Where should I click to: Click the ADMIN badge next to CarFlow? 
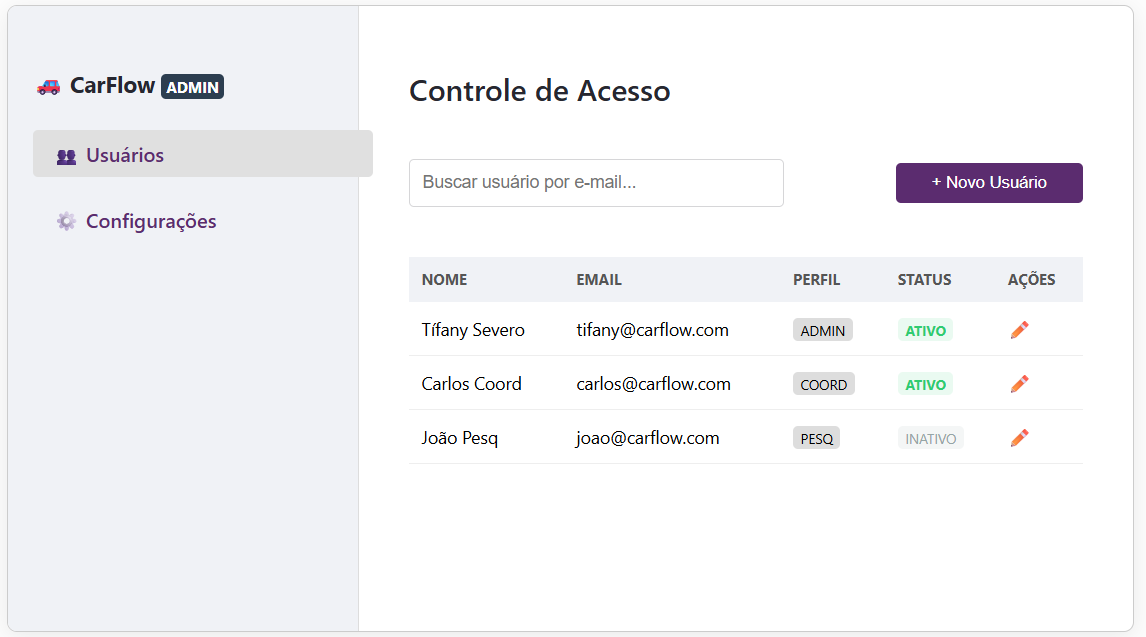pos(192,87)
